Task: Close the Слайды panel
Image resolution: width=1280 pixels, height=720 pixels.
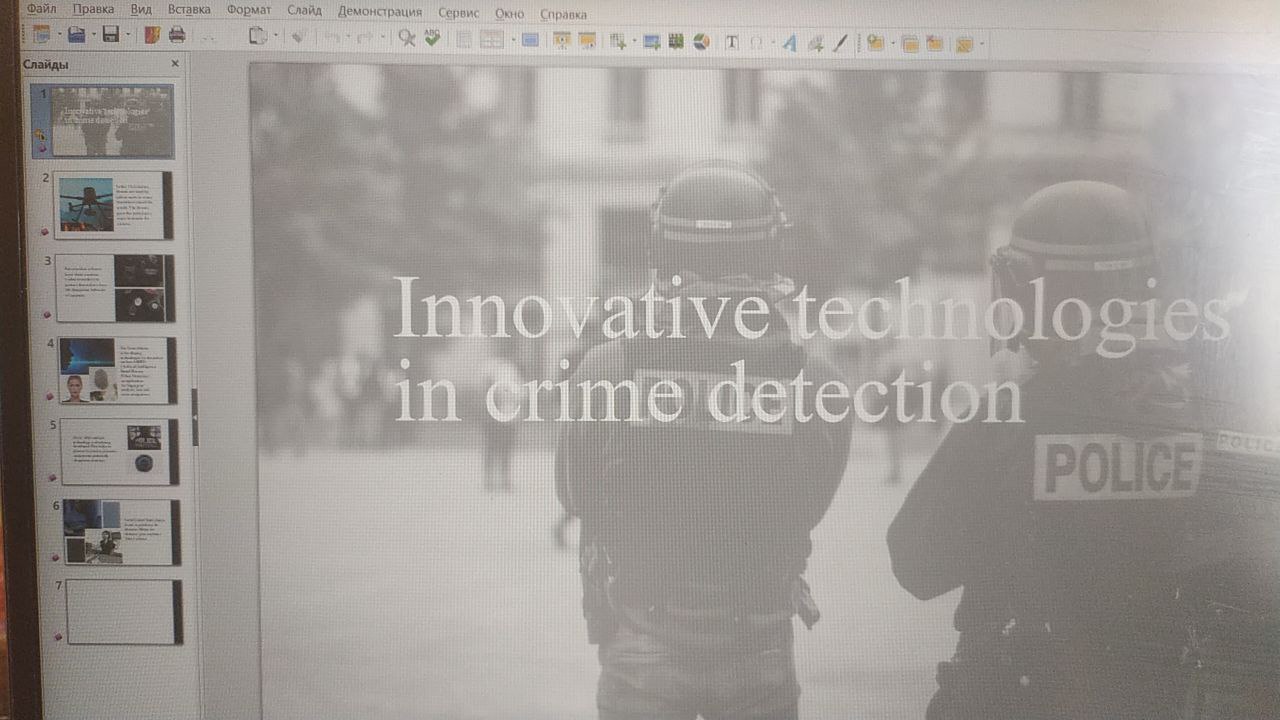Action: tap(175, 64)
